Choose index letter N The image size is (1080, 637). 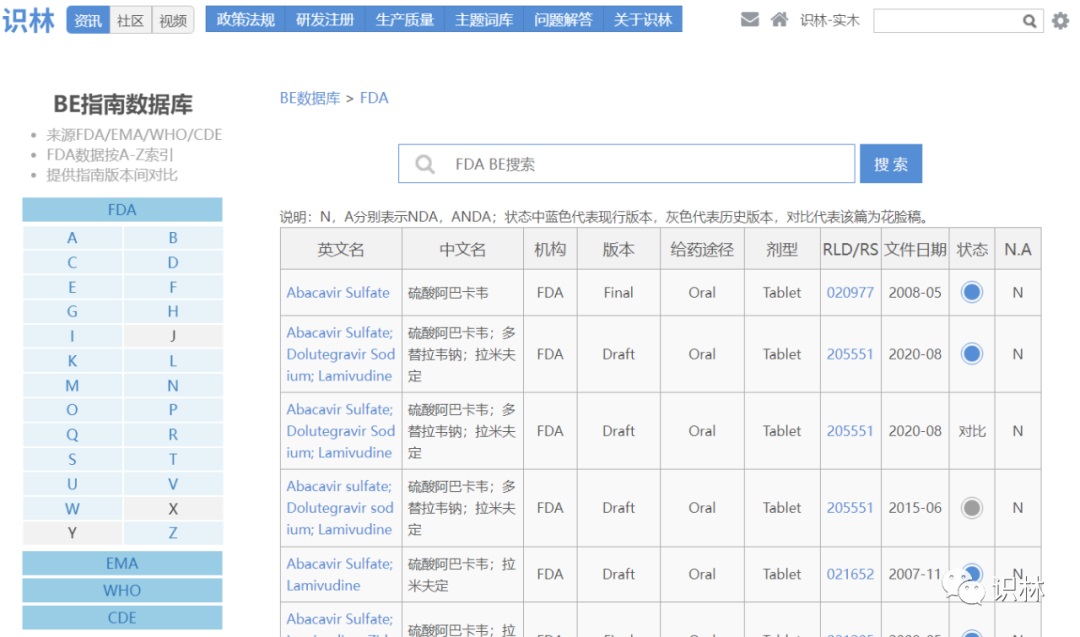click(x=173, y=386)
